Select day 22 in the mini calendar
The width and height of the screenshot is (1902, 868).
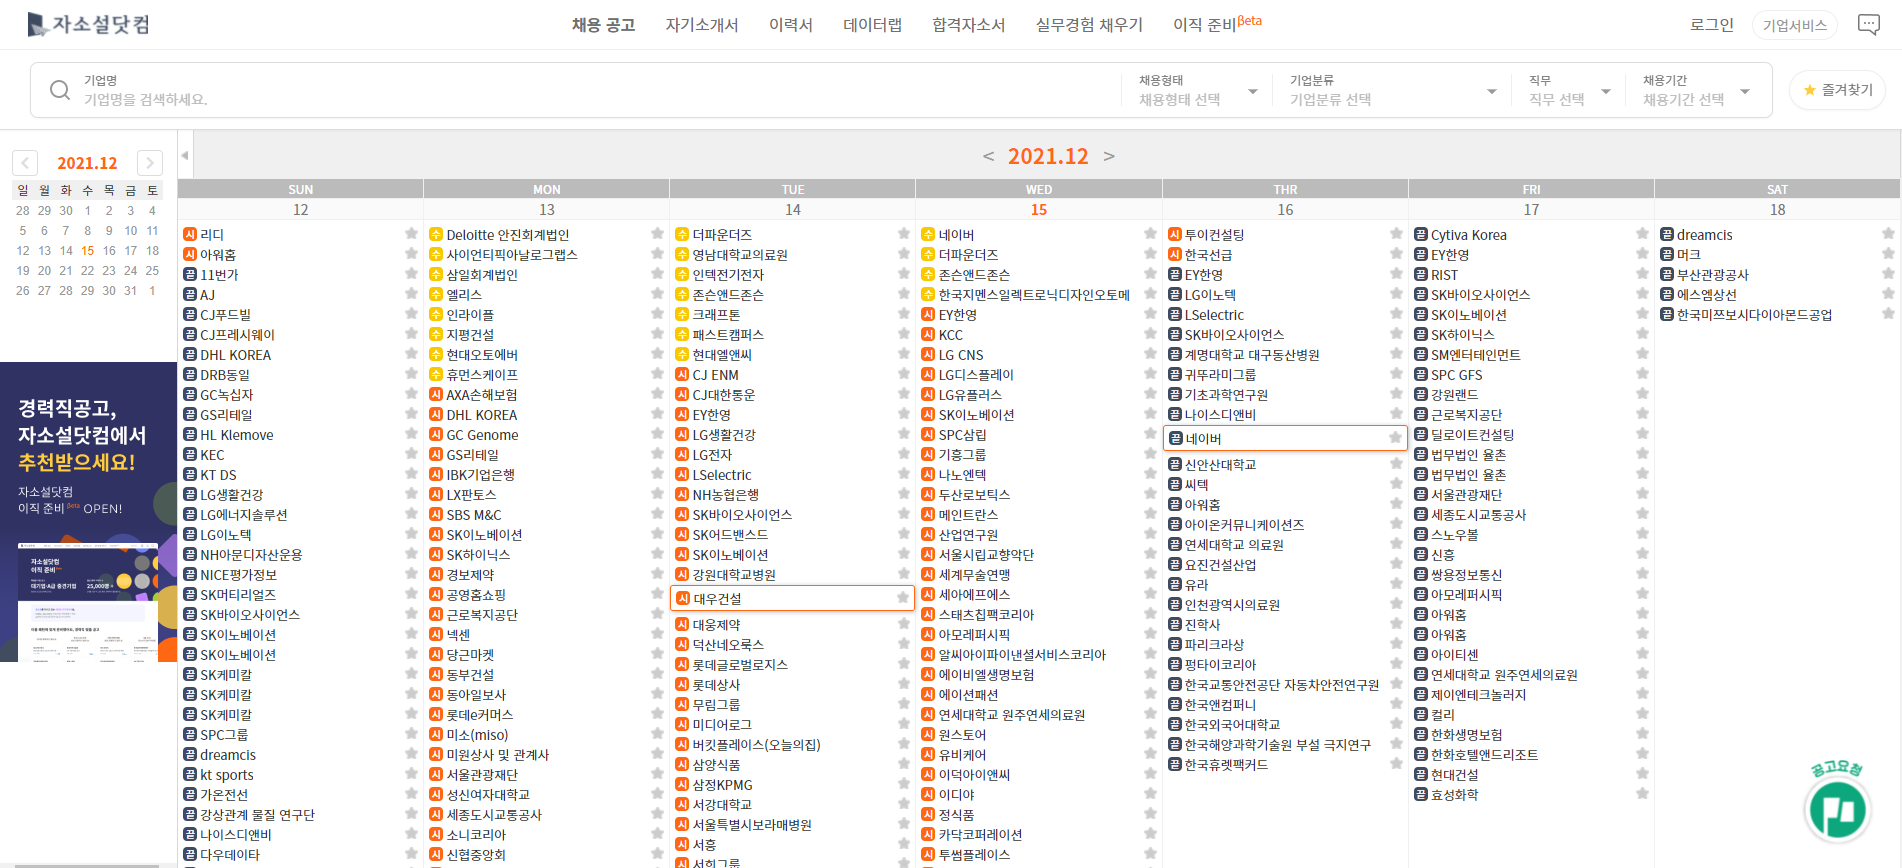[x=87, y=271]
